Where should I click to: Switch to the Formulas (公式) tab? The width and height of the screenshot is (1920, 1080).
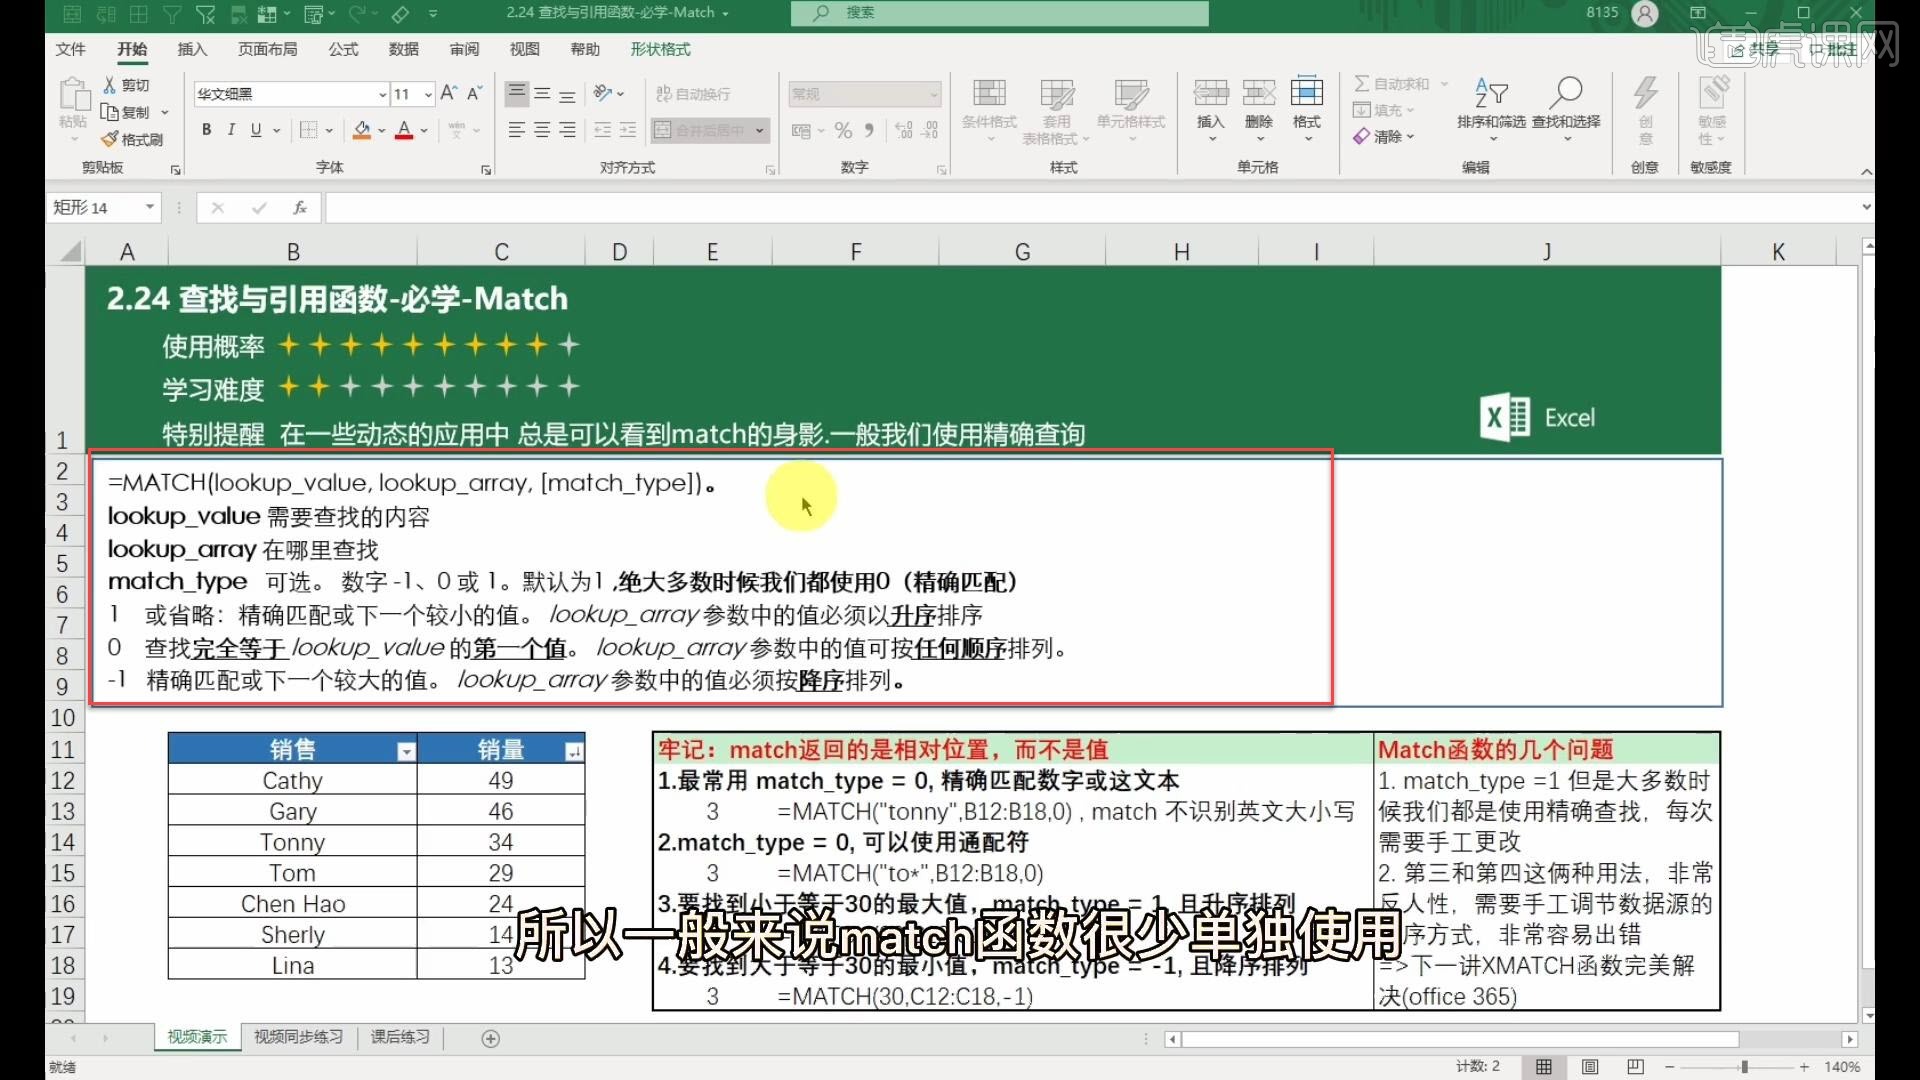343,49
